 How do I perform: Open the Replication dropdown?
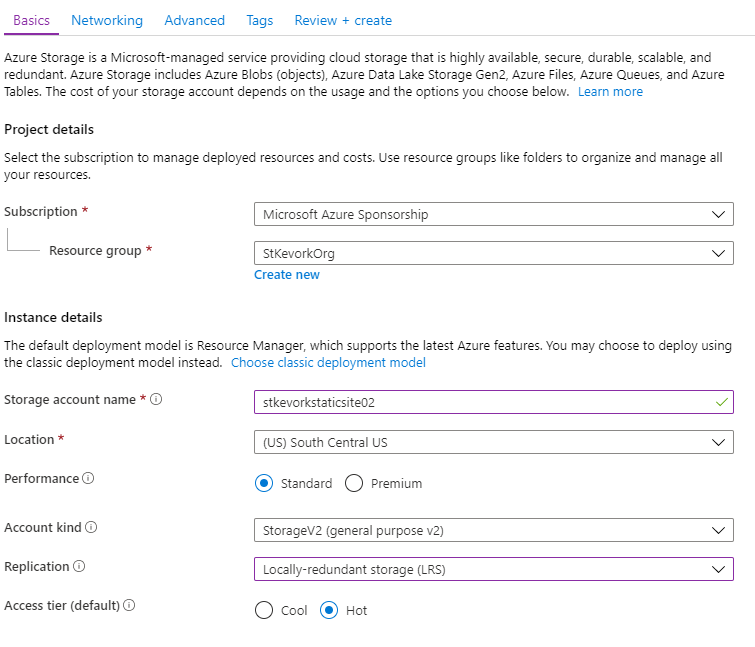(x=494, y=569)
